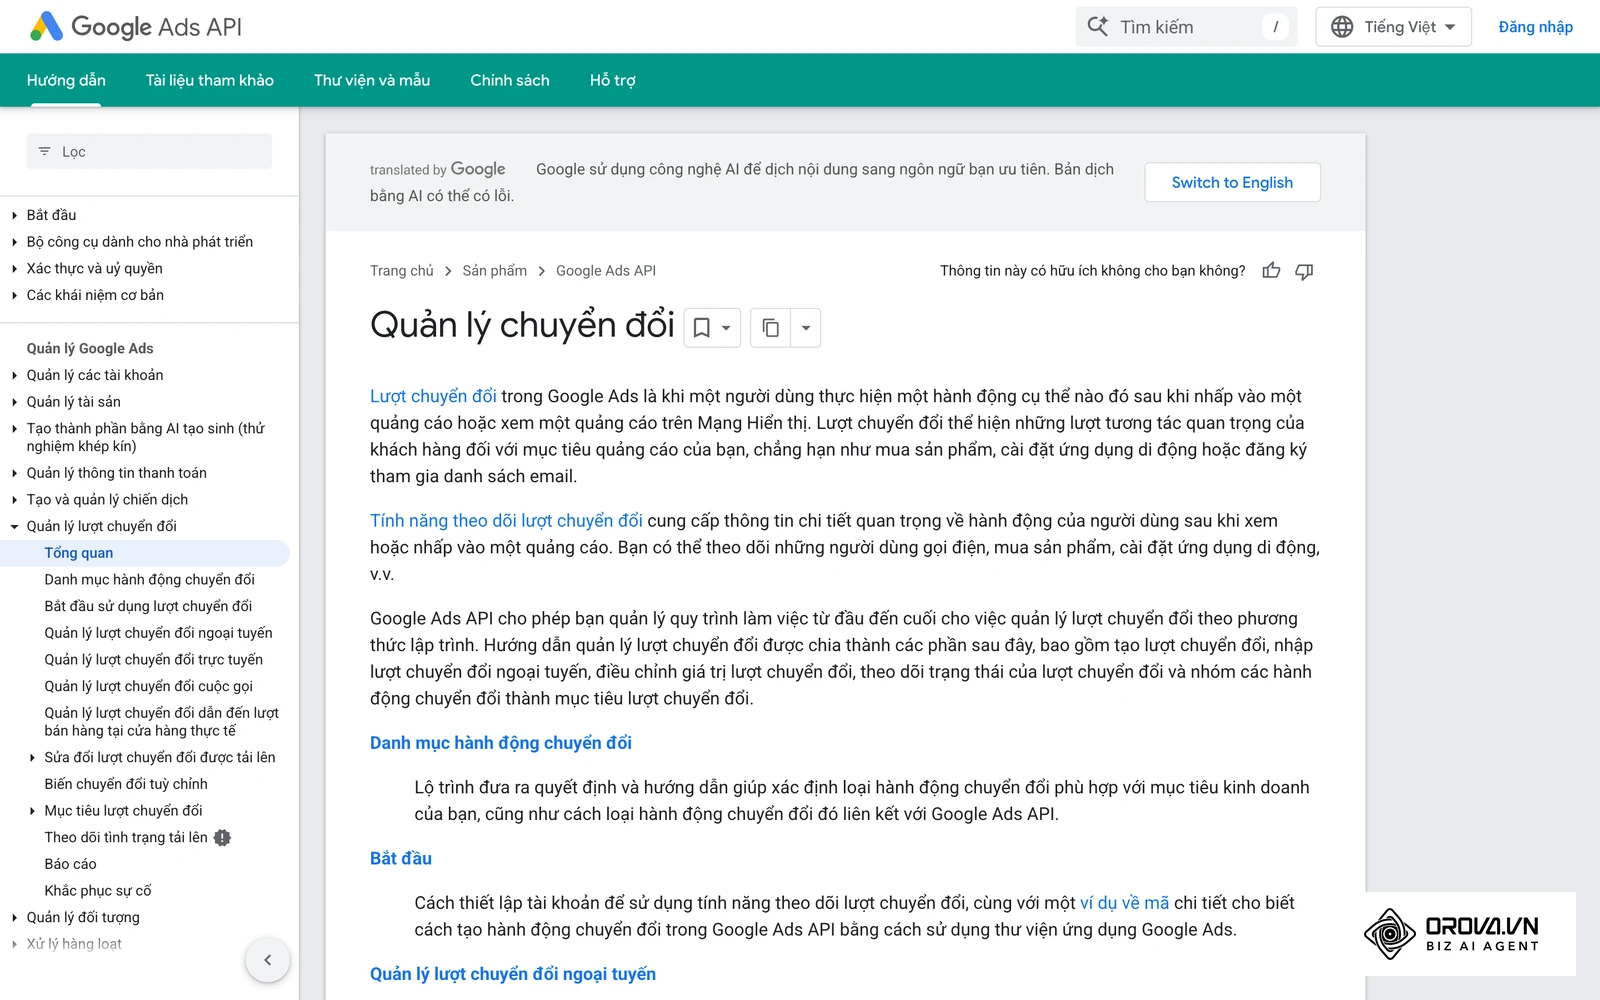Click the search magnifier icon

1098,27
